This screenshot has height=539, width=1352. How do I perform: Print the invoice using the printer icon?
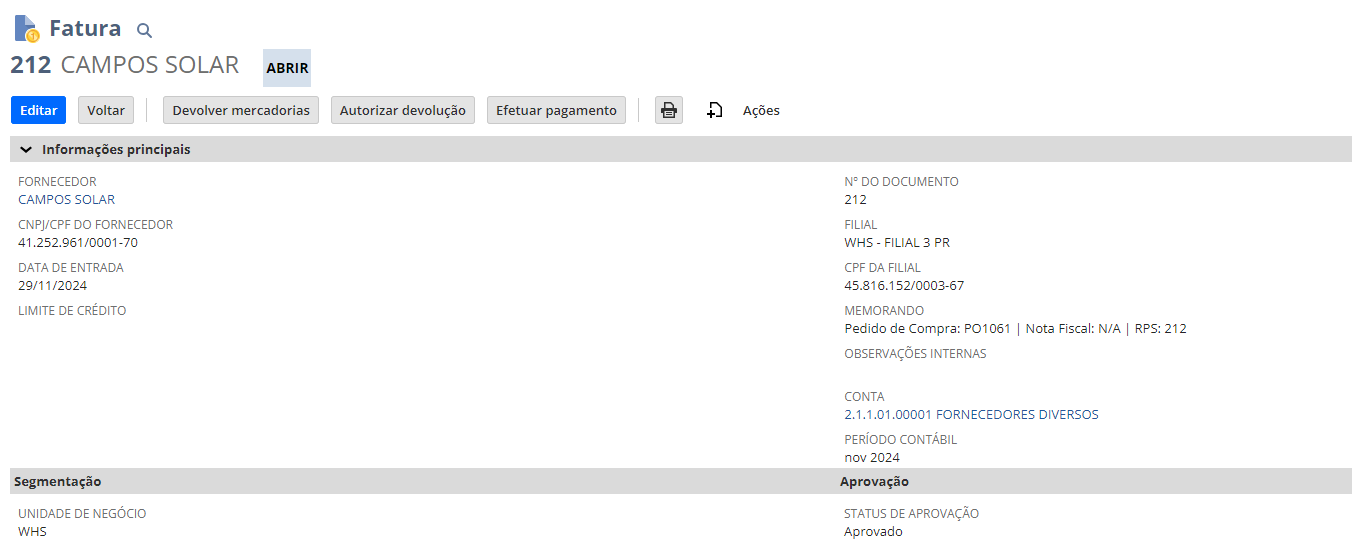tap(669, 110)
